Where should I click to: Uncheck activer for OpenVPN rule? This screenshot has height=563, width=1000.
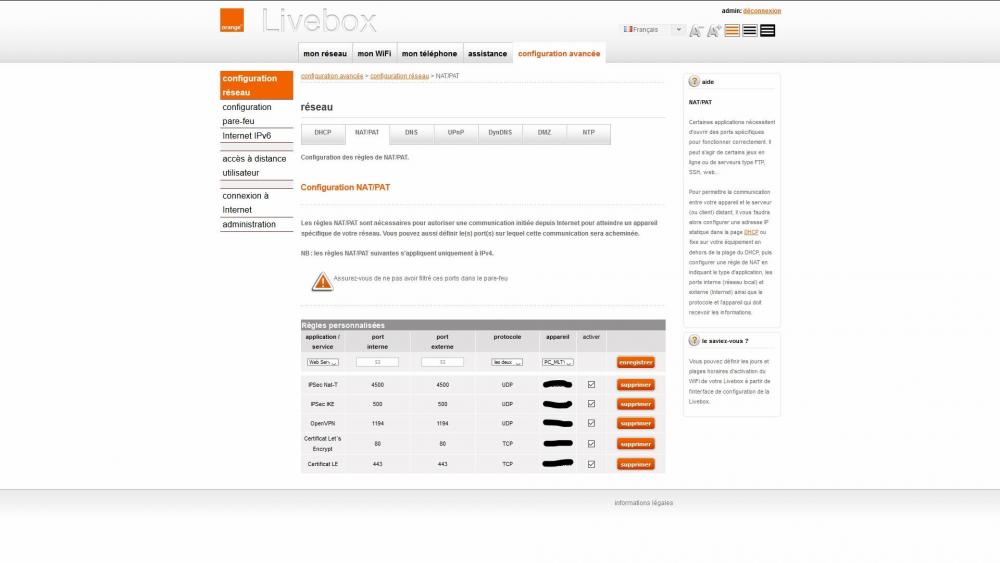pos(591,423)
